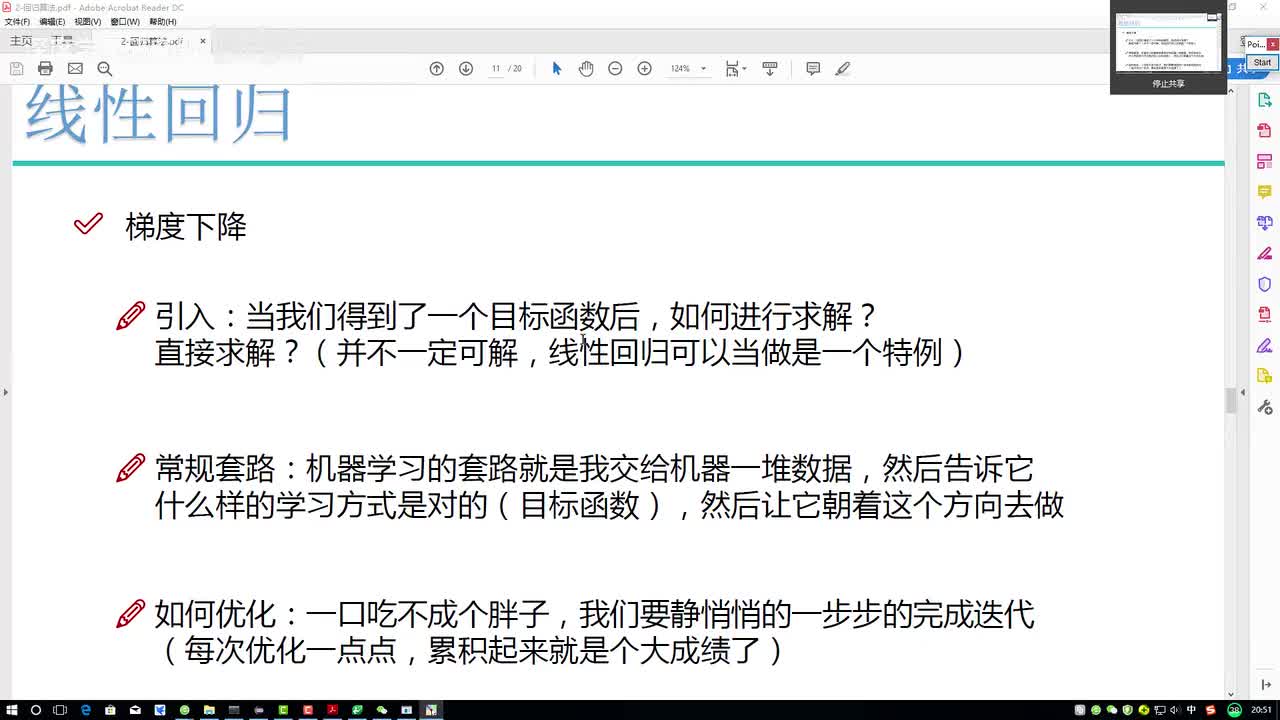The image size is (1280, 720).
Task: Click the email envelope icon
Action: tap(75, 68)
